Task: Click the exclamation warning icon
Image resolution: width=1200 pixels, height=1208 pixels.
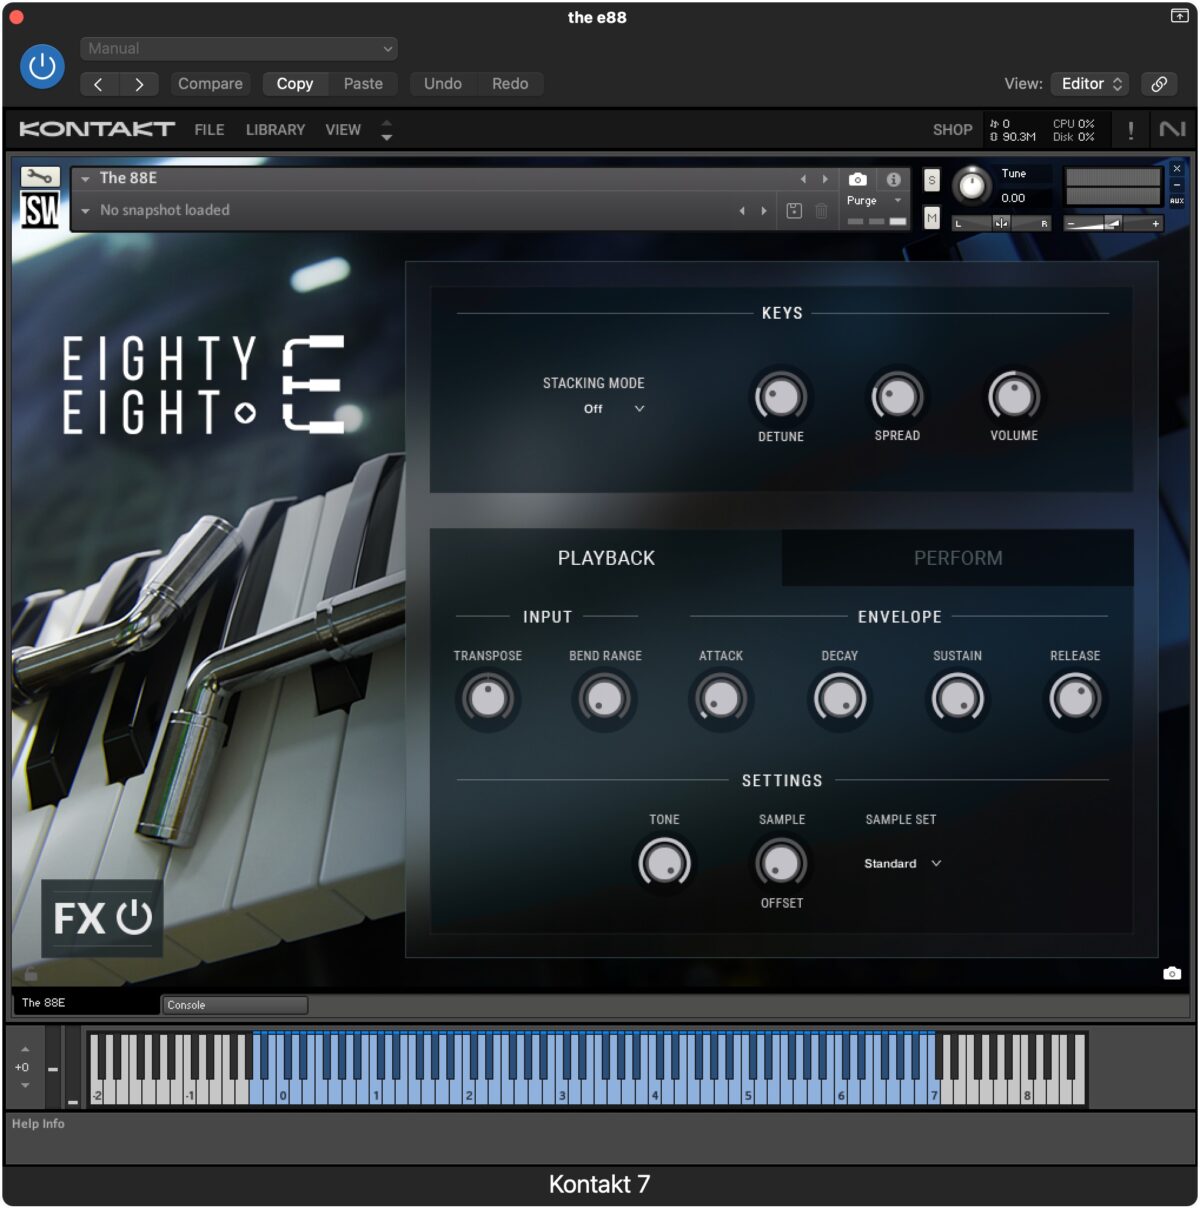Action: [1131, 130]
